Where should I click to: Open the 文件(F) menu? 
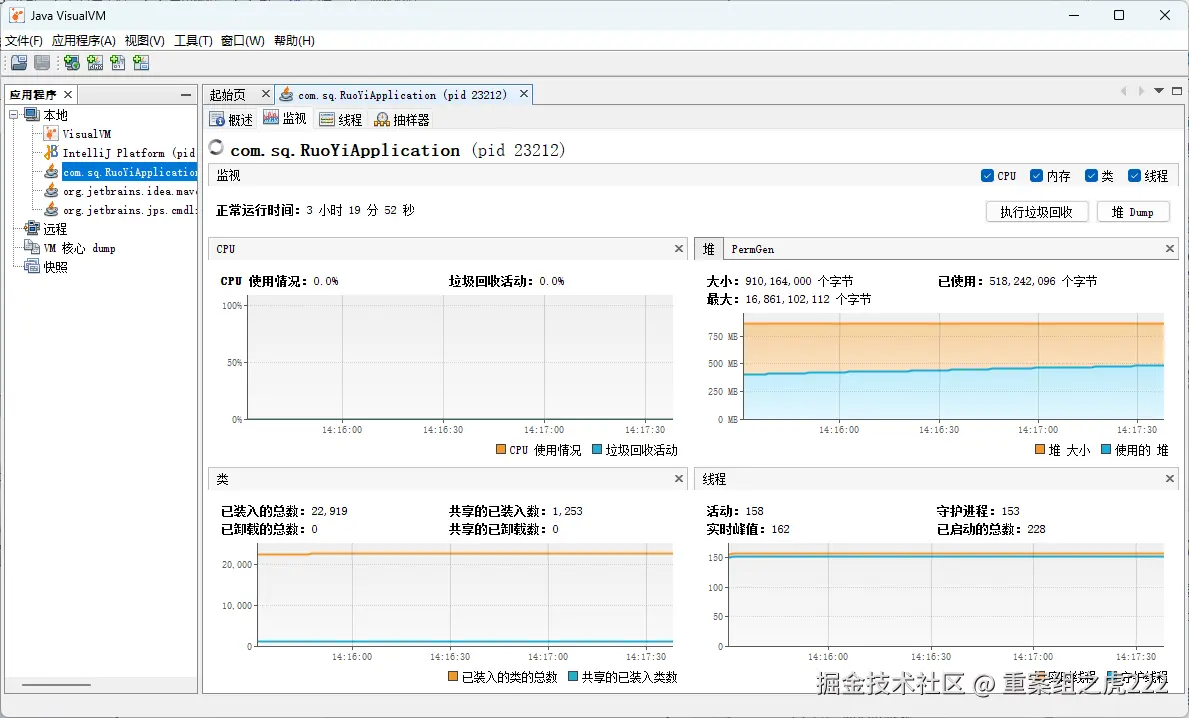[24, 40]
